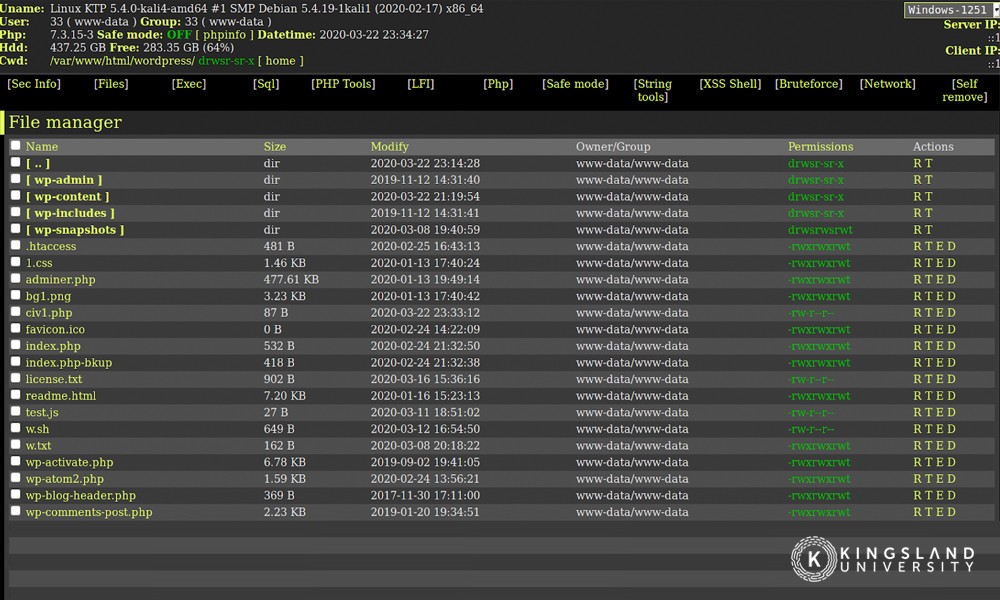The width and height of the screenshot is (1000, 600).
Task: Open the Files menu
Action: coord(111,84)
